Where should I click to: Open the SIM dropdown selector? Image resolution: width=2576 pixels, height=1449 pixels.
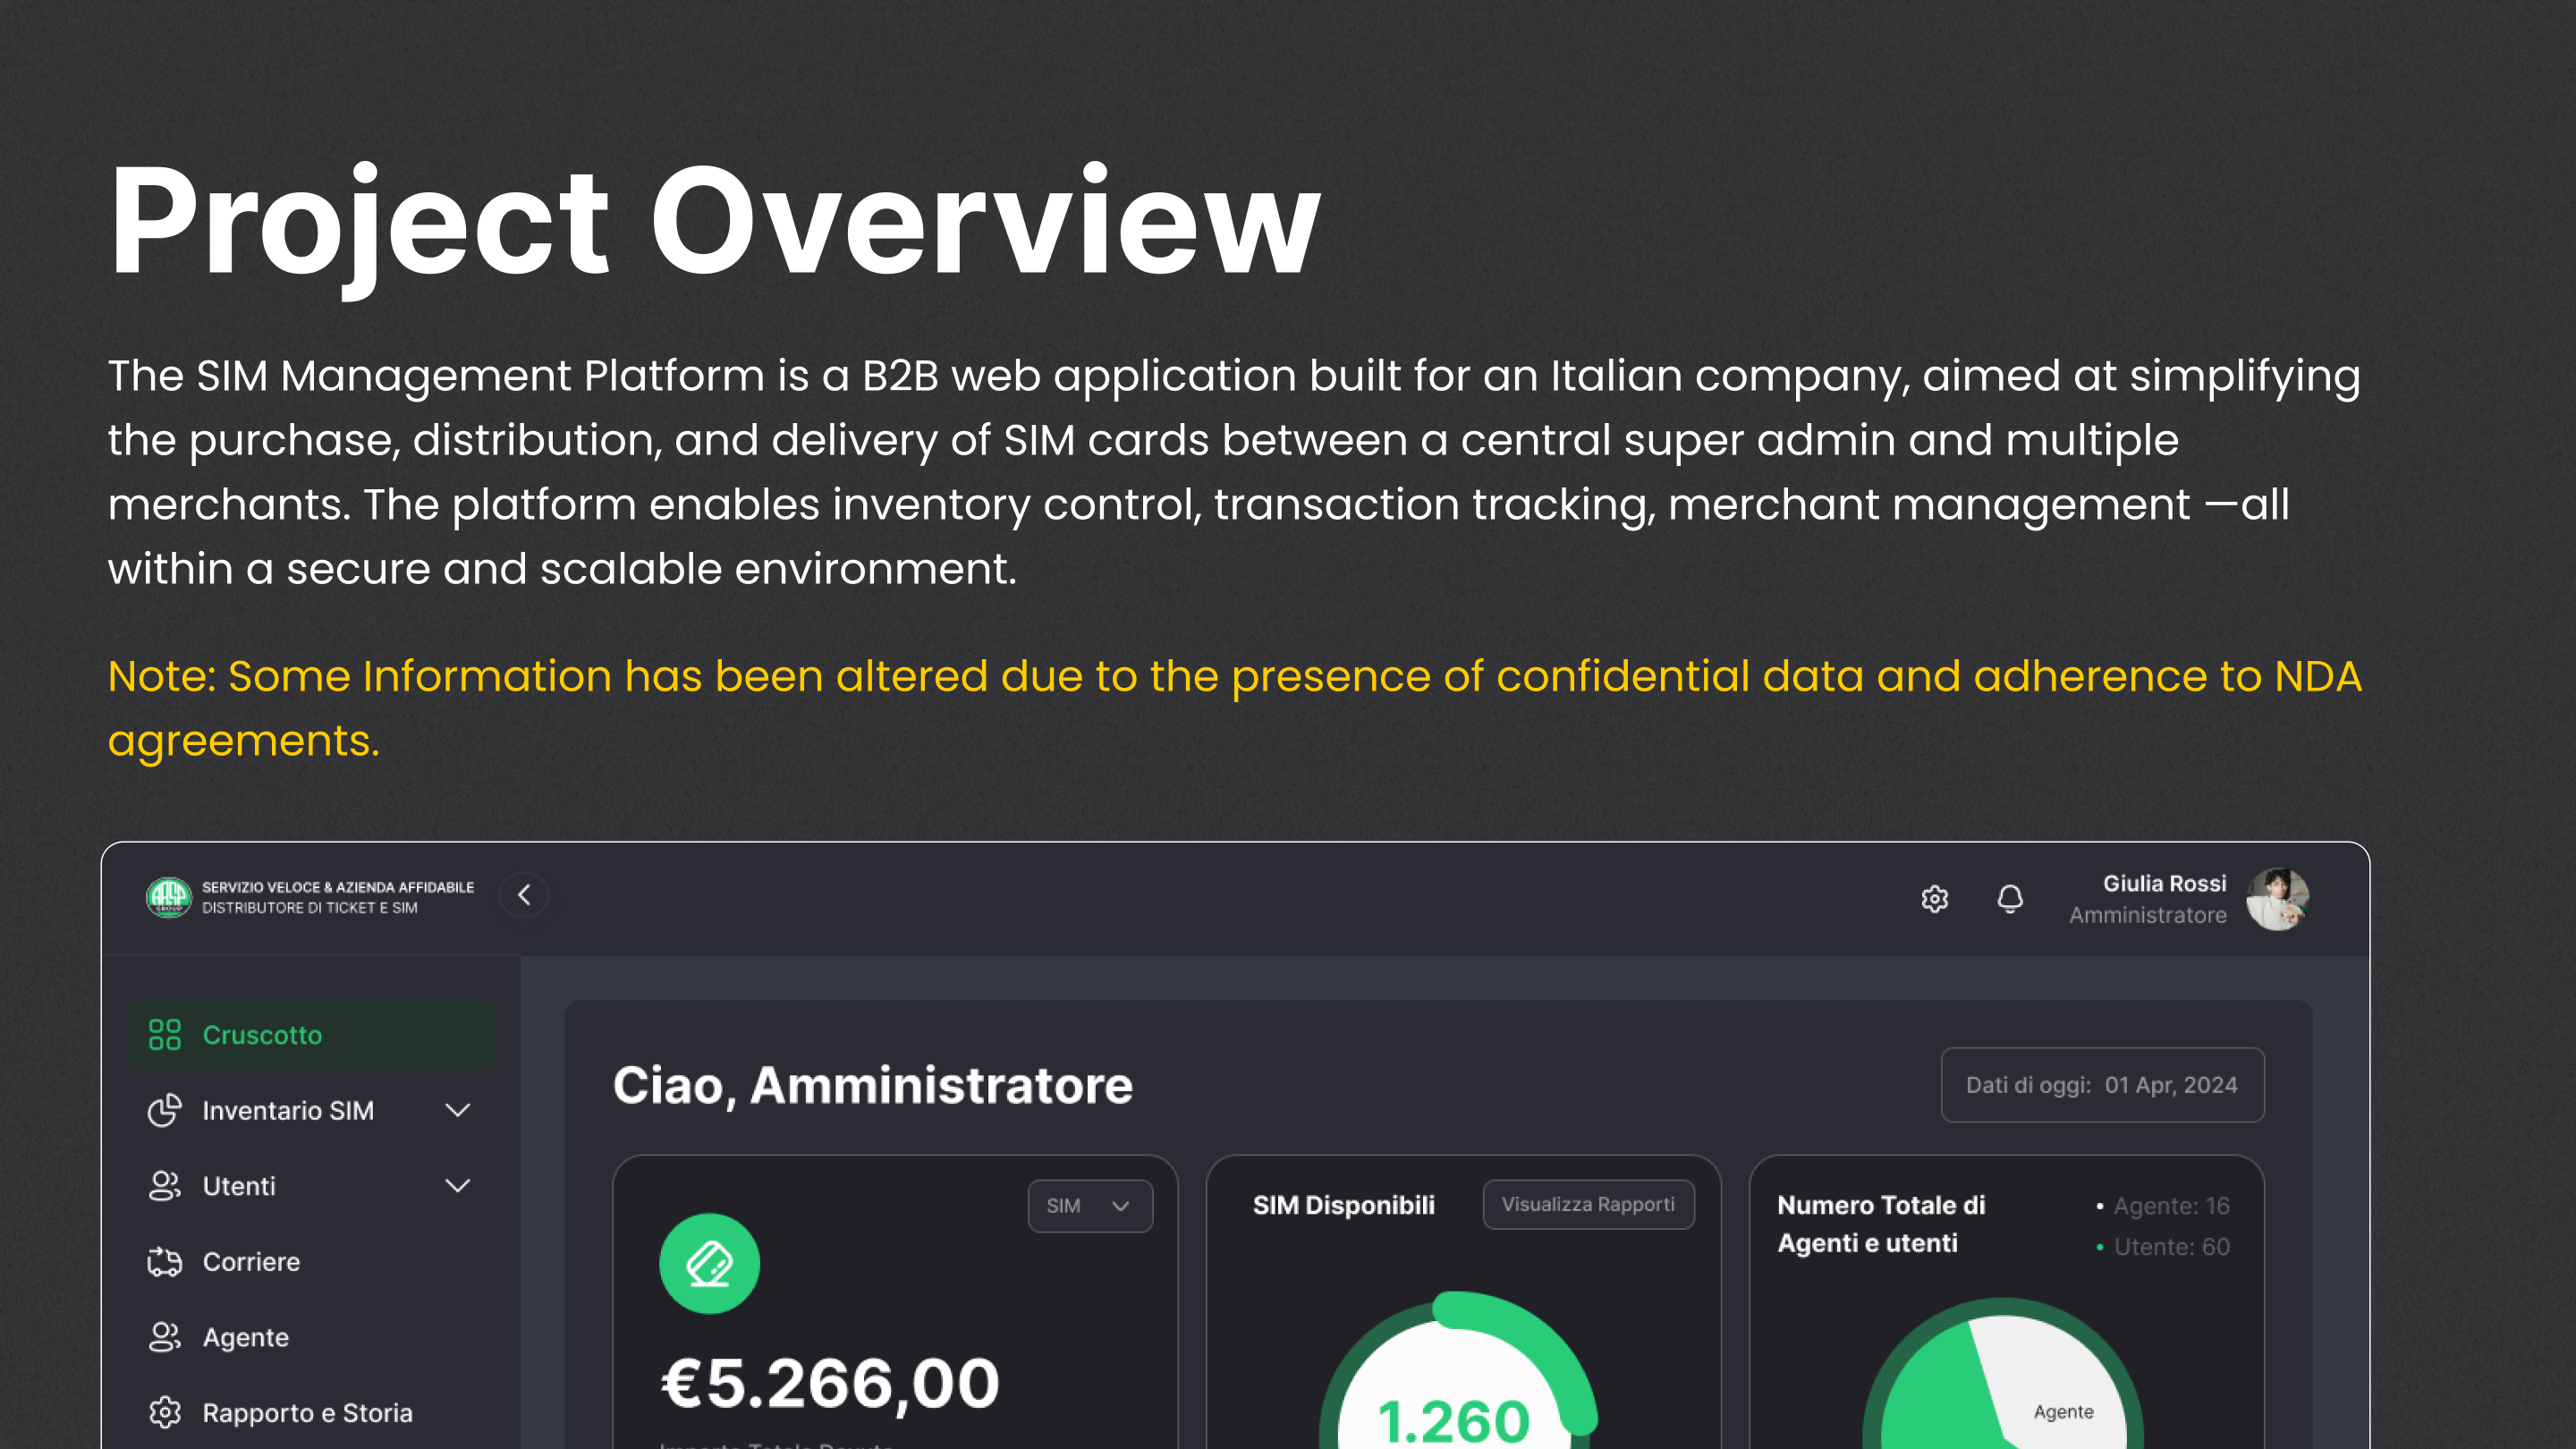pyautogui.click(x=1090, y=1206)
